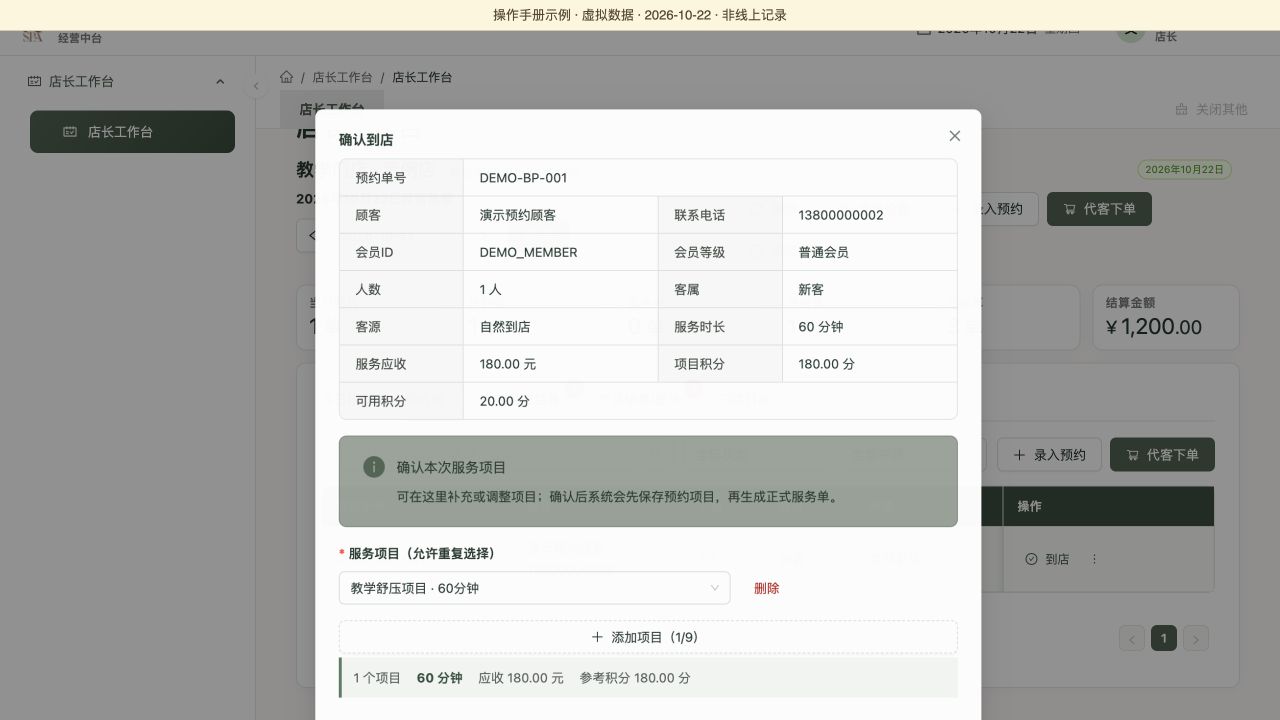Select the highlighted 店长工作台 sidebar menu item
This screenshot has height=720, width=1280.
[x=132, y=131]
